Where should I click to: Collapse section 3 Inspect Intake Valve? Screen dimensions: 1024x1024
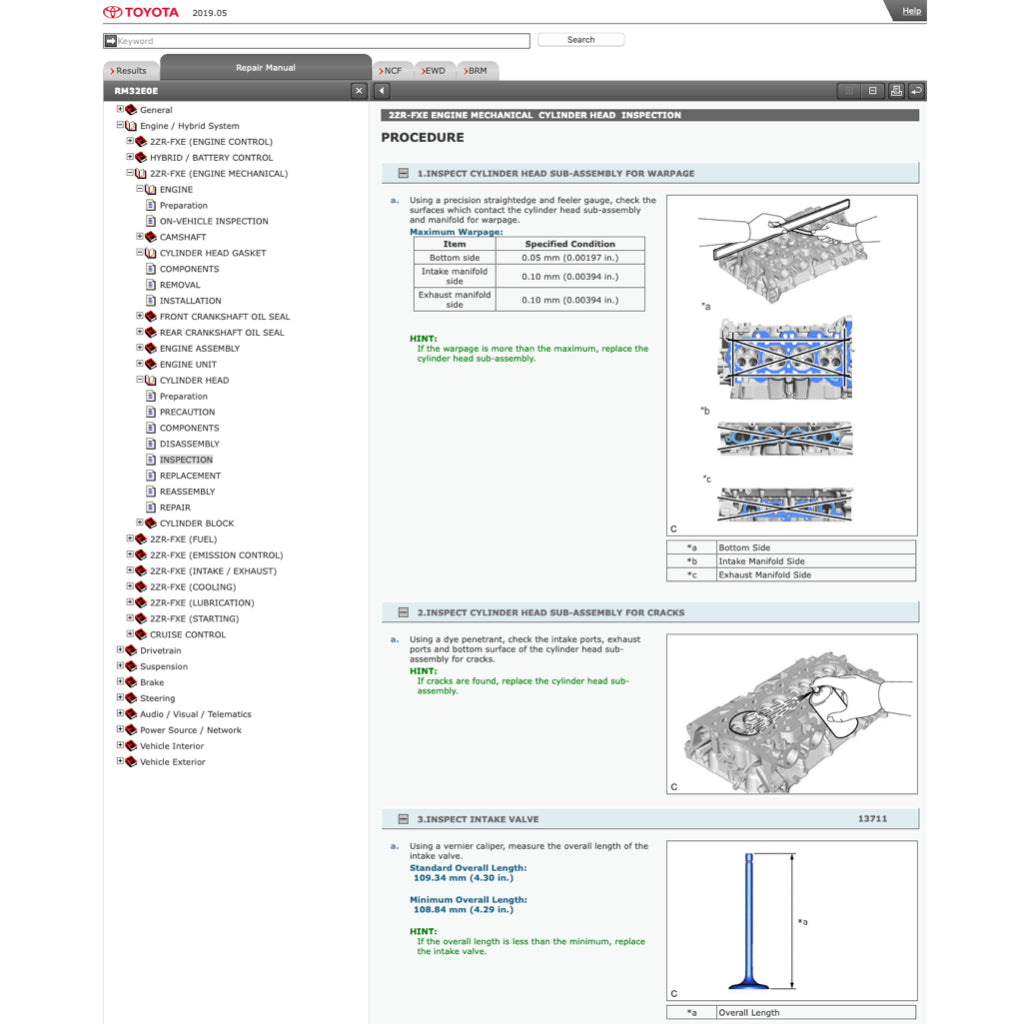coord(403,819)
